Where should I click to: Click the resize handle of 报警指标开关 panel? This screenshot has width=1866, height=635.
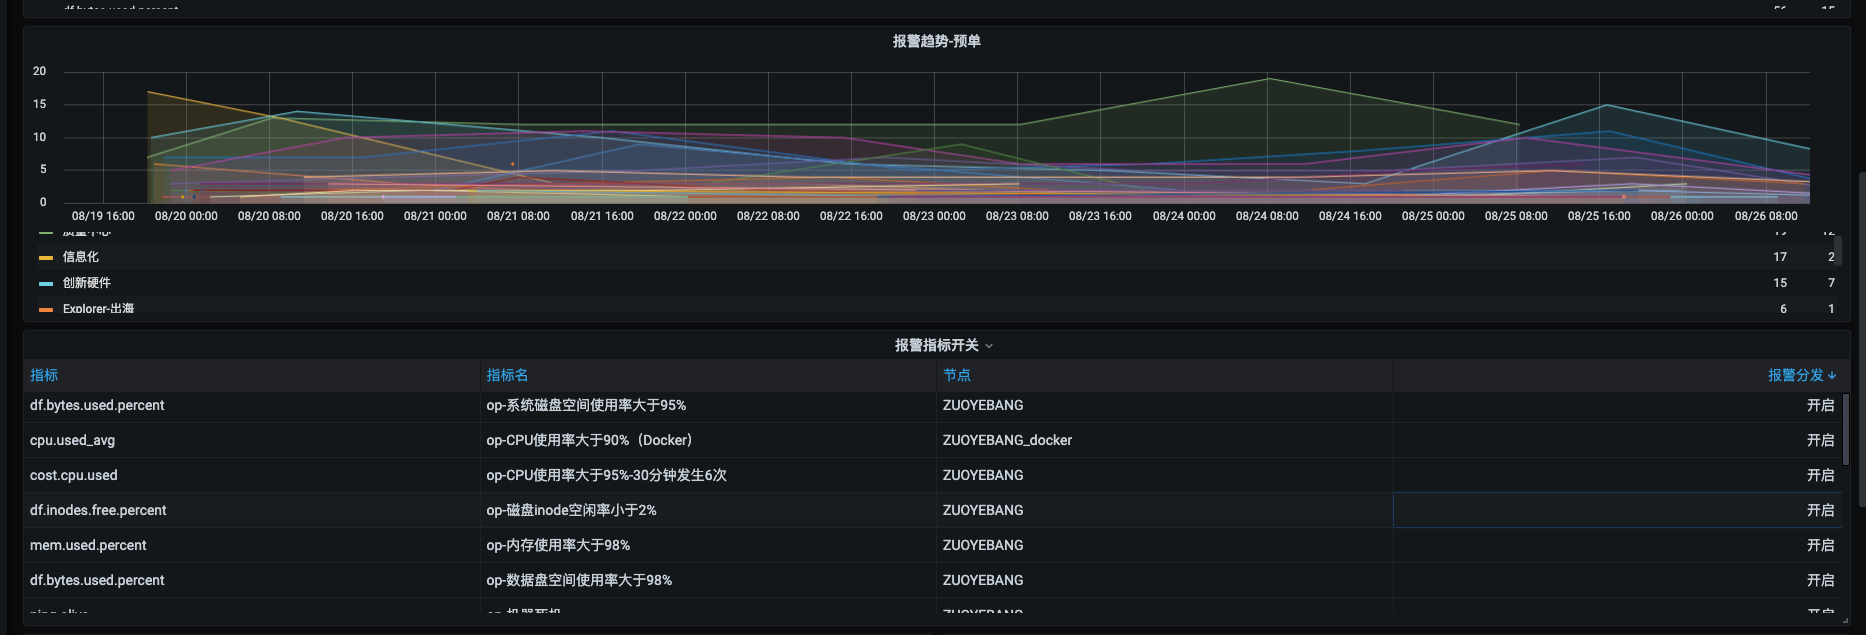pyautogui.click(x=1845, y=620)
